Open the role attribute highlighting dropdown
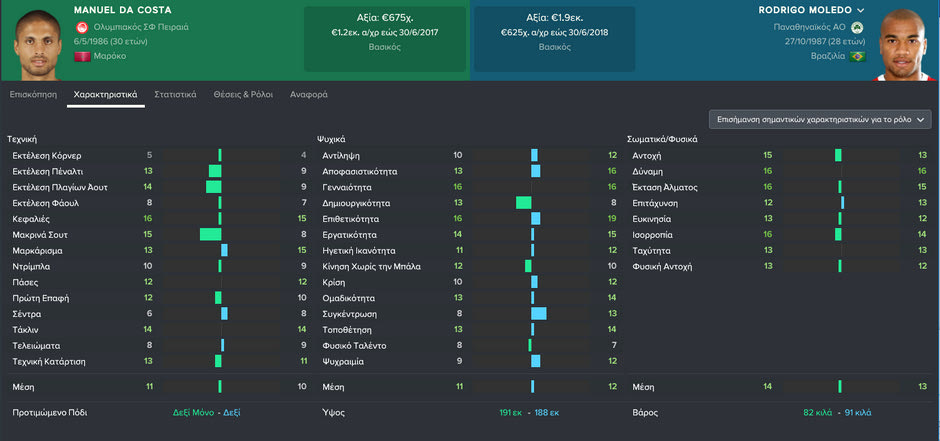Image resolution: width=940 pixels, height=441 pixels. (x=820, y=119)
